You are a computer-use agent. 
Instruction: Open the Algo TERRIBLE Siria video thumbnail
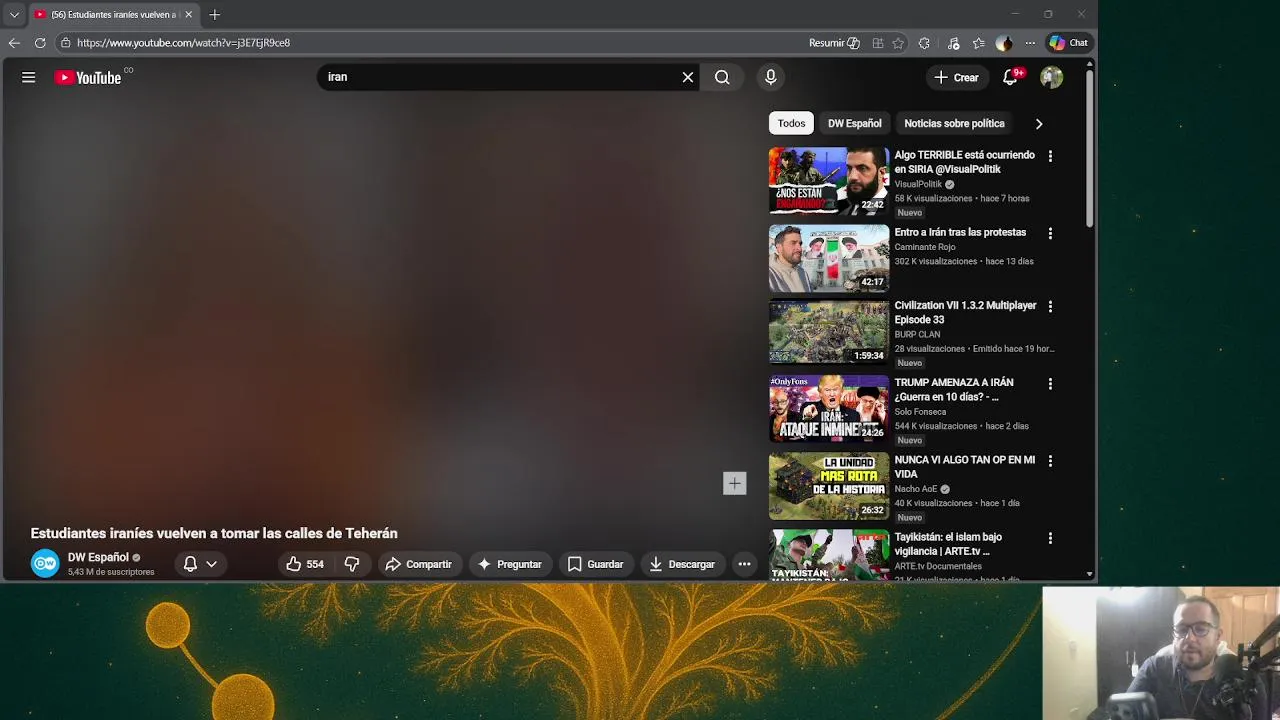coord(828,181)
